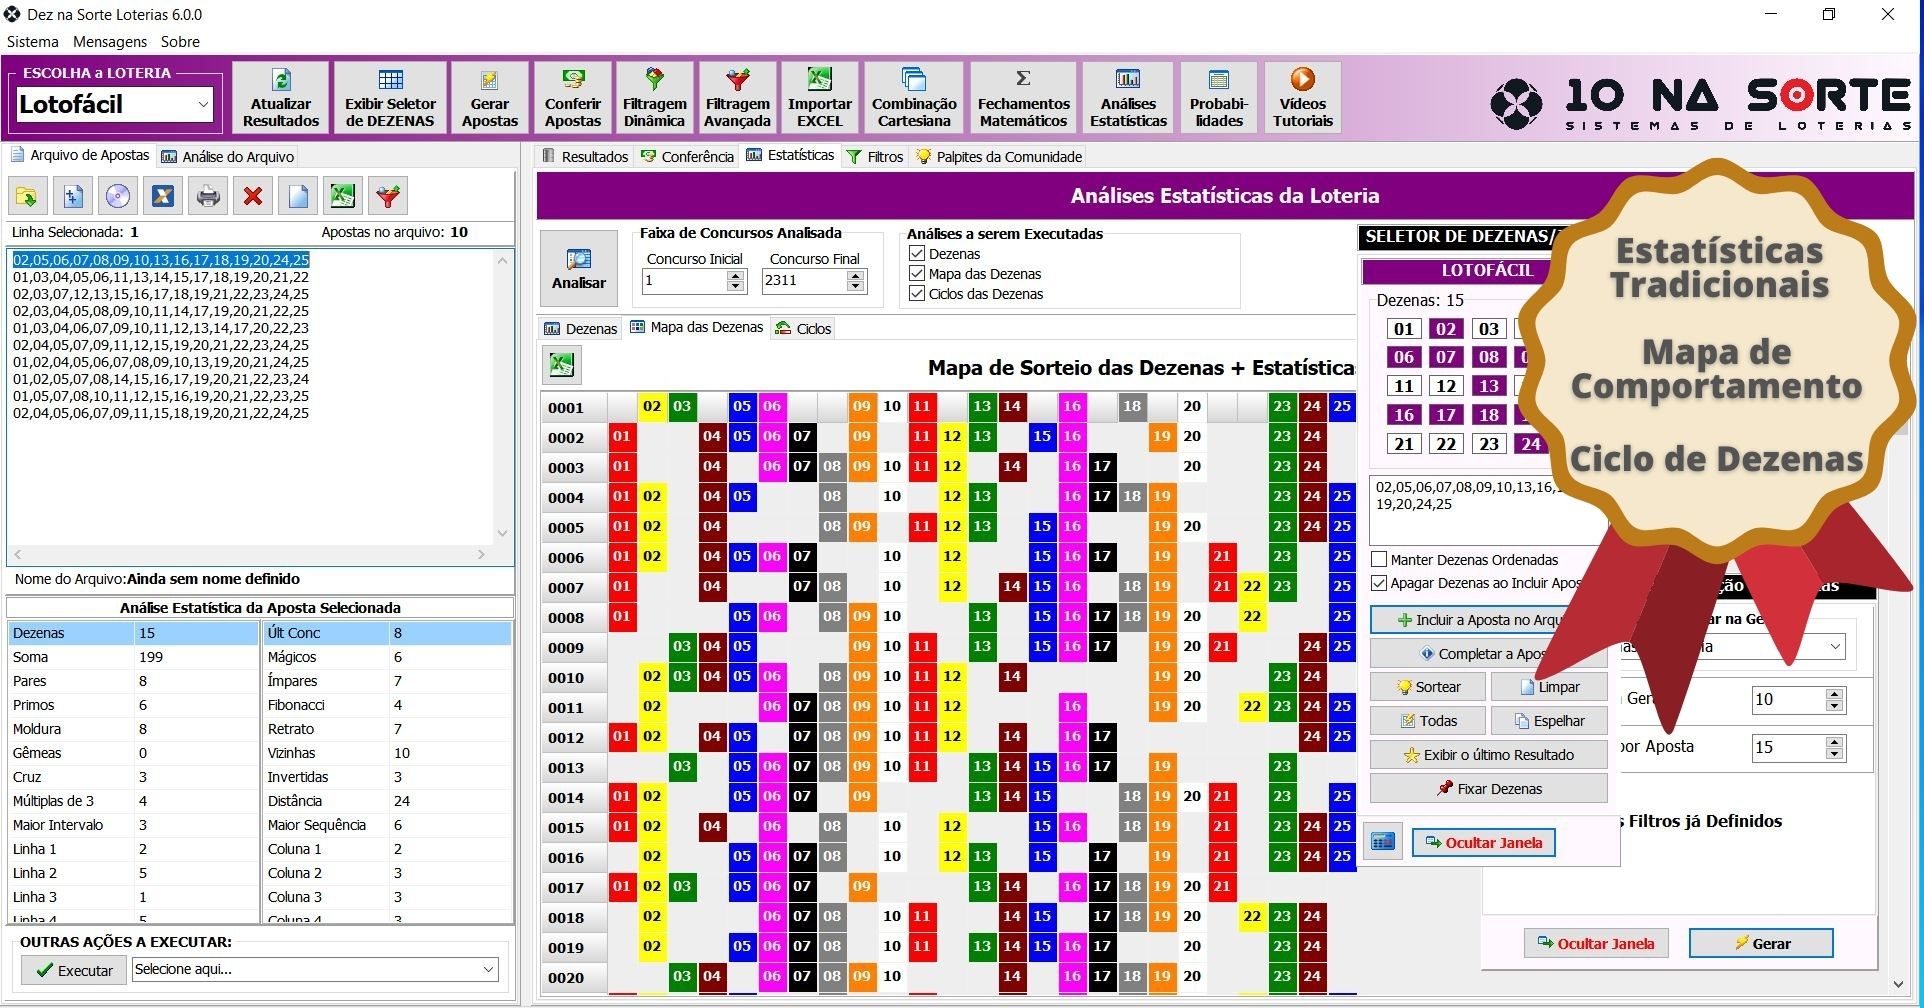Toggle number 22 in the Lotofácil selector
The image size is (1924, 1008).
(1446, 444)
